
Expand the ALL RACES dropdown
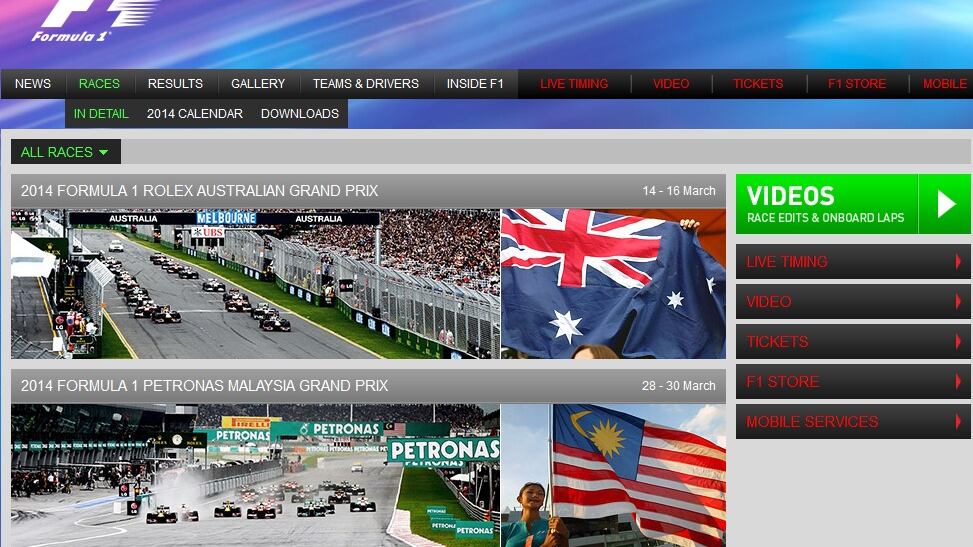65,152
